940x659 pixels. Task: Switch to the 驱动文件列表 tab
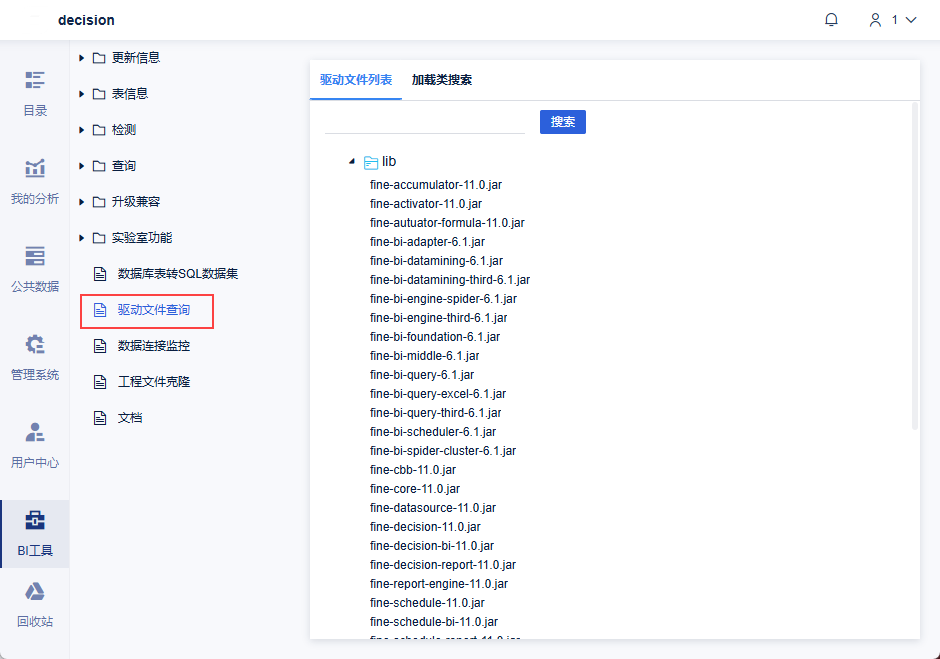(x=355, y=80)
